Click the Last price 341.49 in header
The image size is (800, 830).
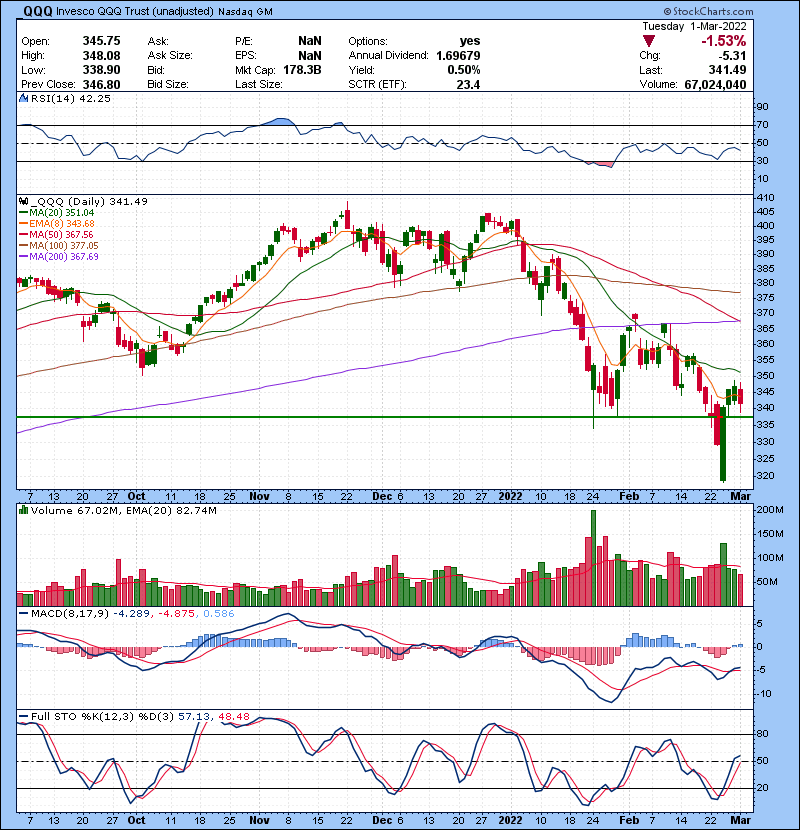(727, 70)
